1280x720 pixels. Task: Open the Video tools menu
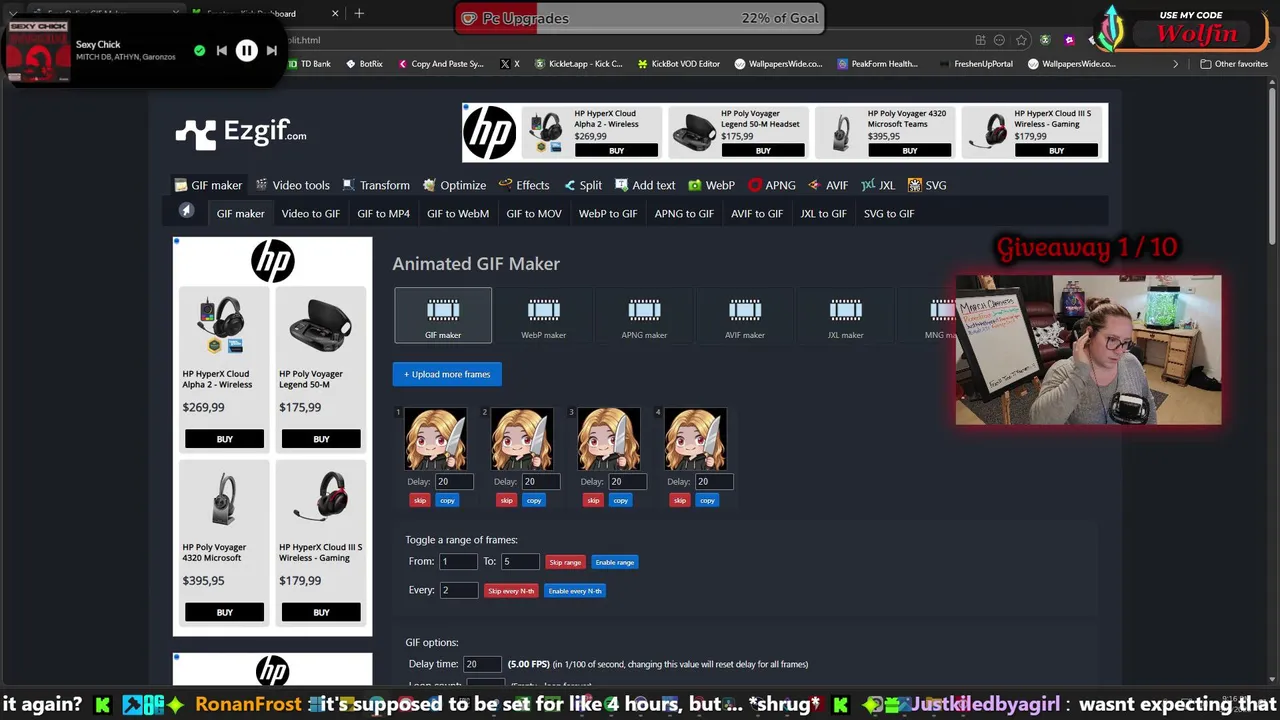[292, 185]
